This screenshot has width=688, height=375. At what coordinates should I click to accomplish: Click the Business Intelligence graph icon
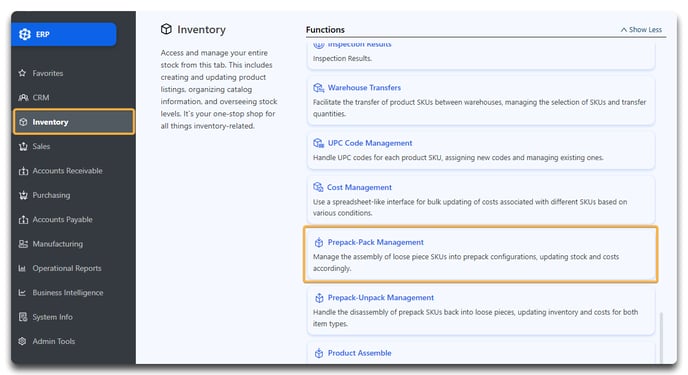(22, 293)
